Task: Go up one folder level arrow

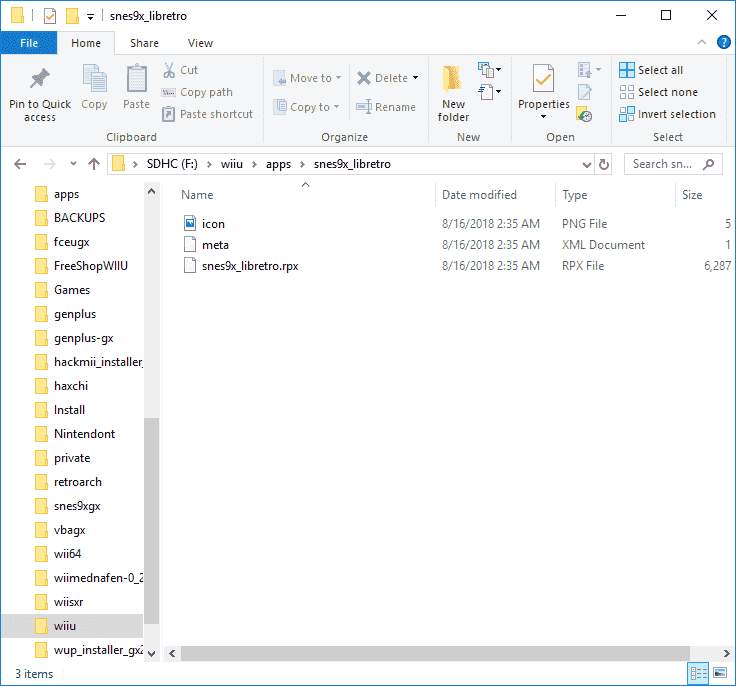Action: pyautogui.click(x=94, y=164)
